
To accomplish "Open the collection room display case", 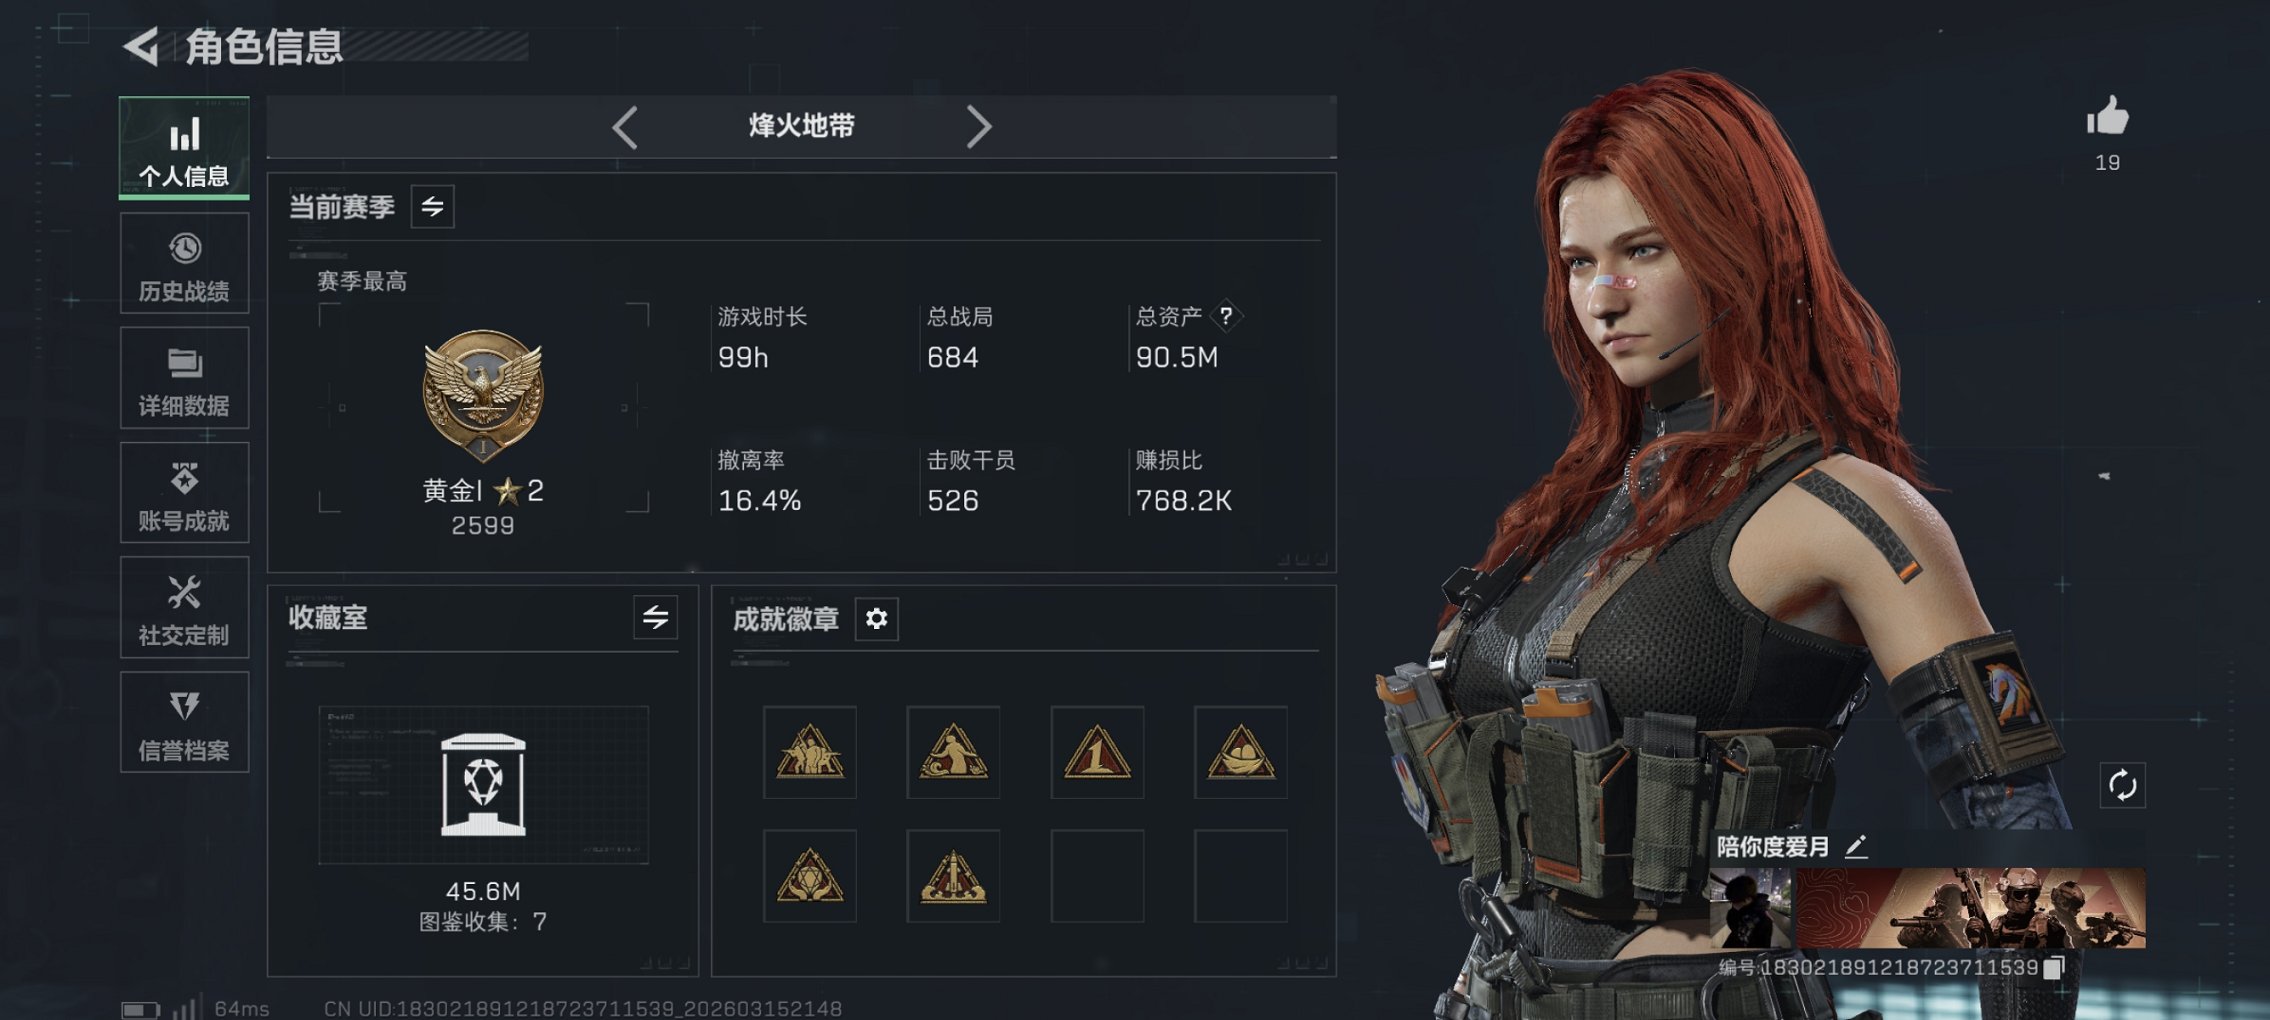I will 483,786.
